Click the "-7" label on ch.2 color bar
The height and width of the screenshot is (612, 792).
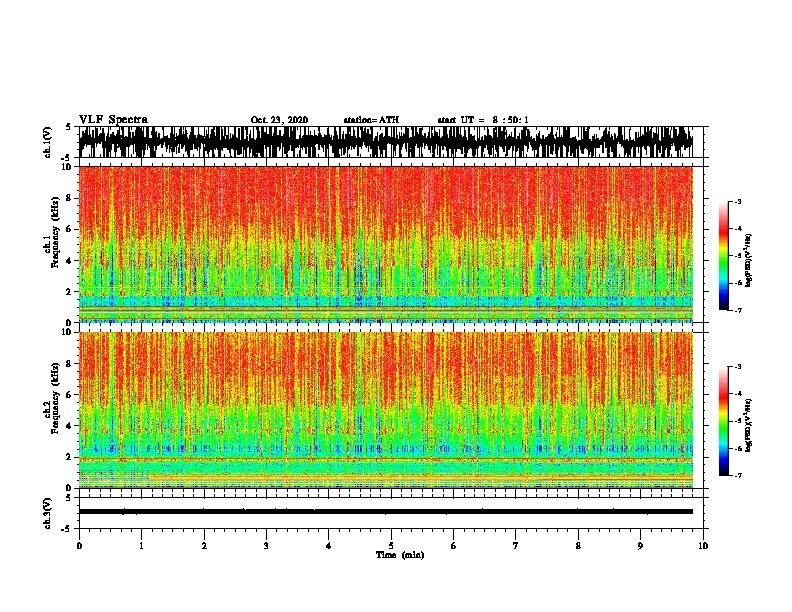point(737,475)
